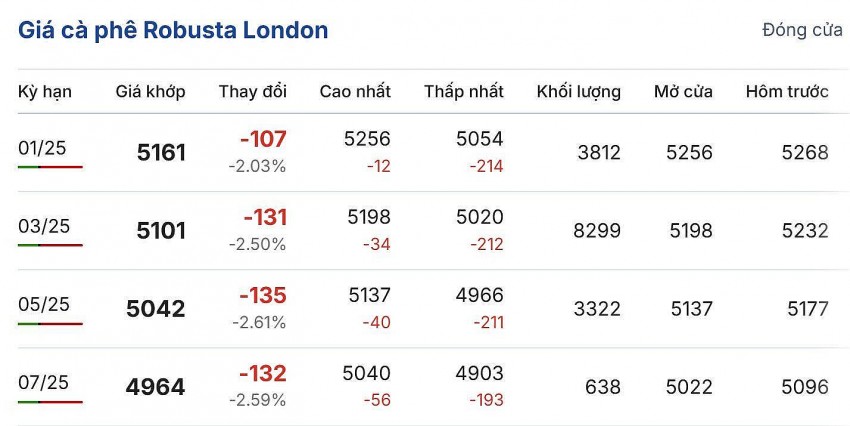Select the 05/25 contract term
This screenshot has width=850, height=426.
(44, 304)
